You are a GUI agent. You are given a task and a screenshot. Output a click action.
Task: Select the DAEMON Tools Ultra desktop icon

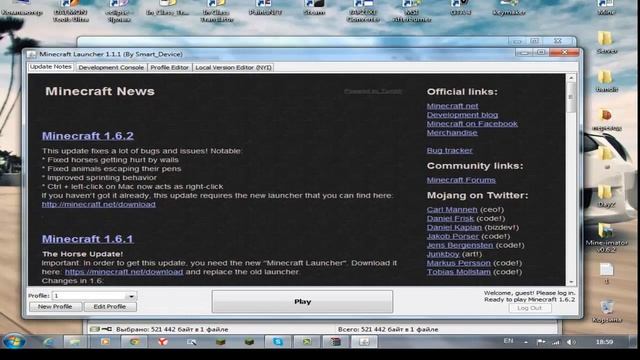[x=70, y=11]
